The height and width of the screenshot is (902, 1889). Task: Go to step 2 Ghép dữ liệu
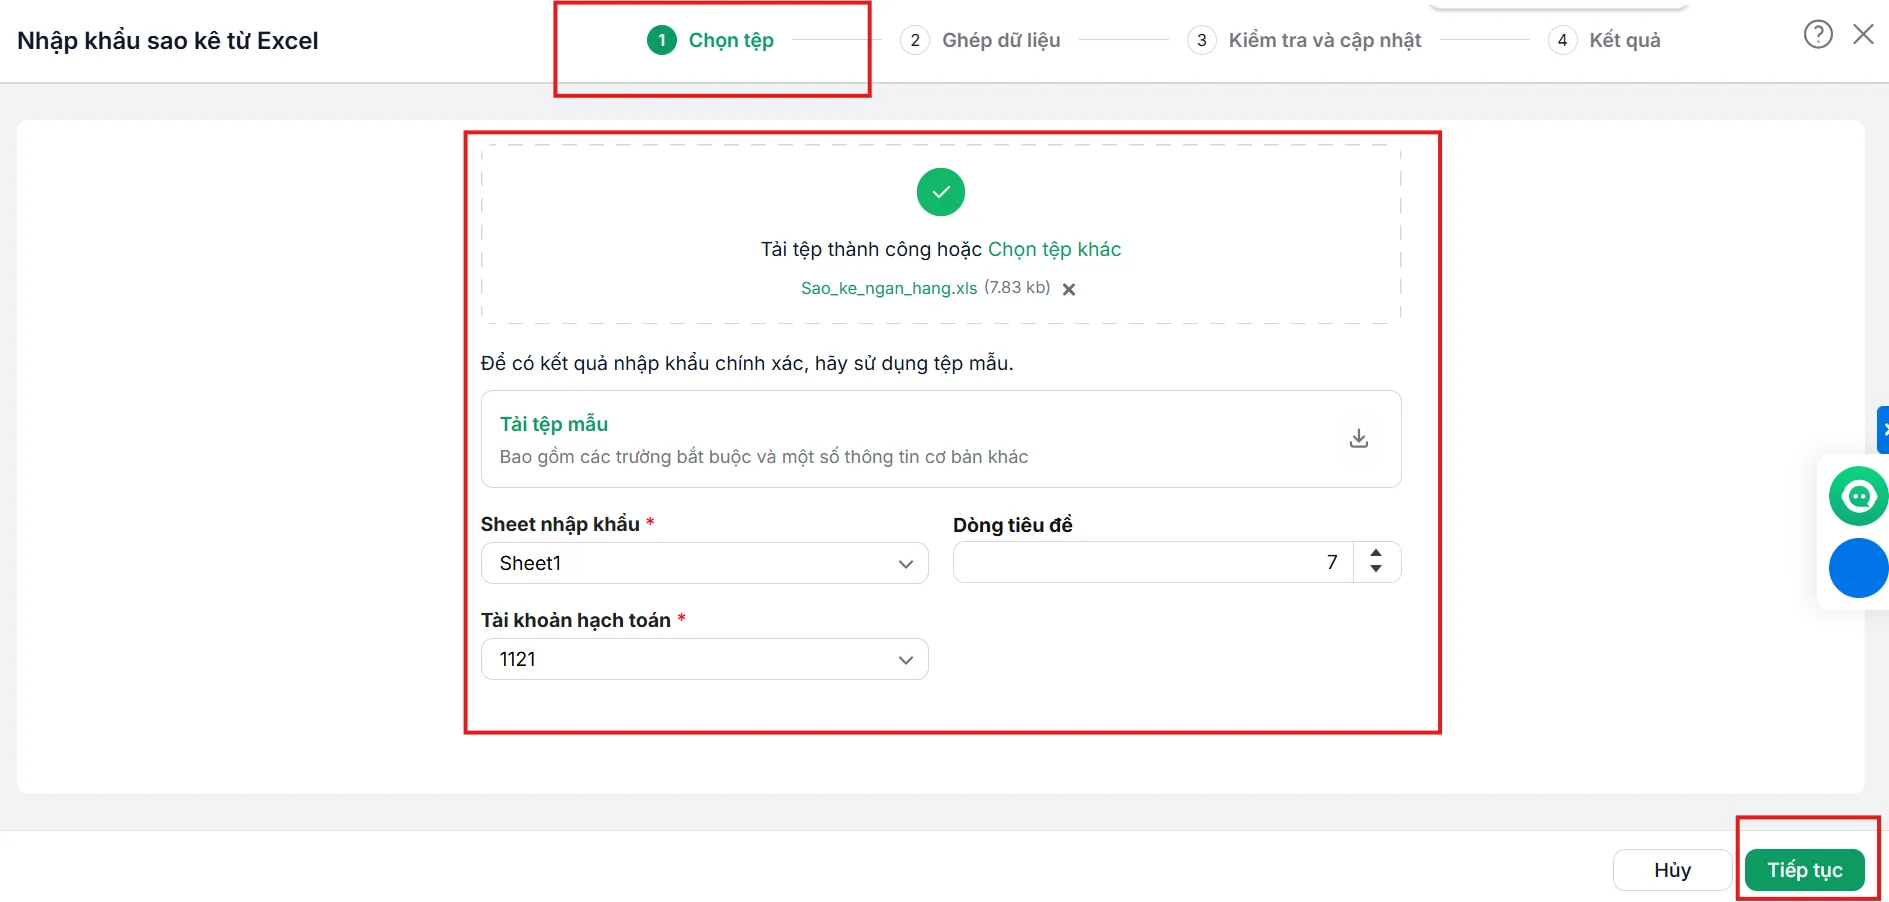pyautogui.click(x=980, y=40)
